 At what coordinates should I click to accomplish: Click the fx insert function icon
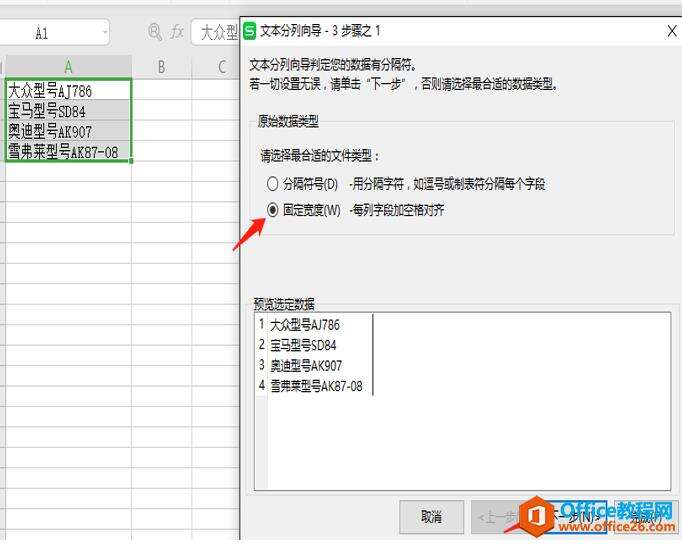click(177, 32)
